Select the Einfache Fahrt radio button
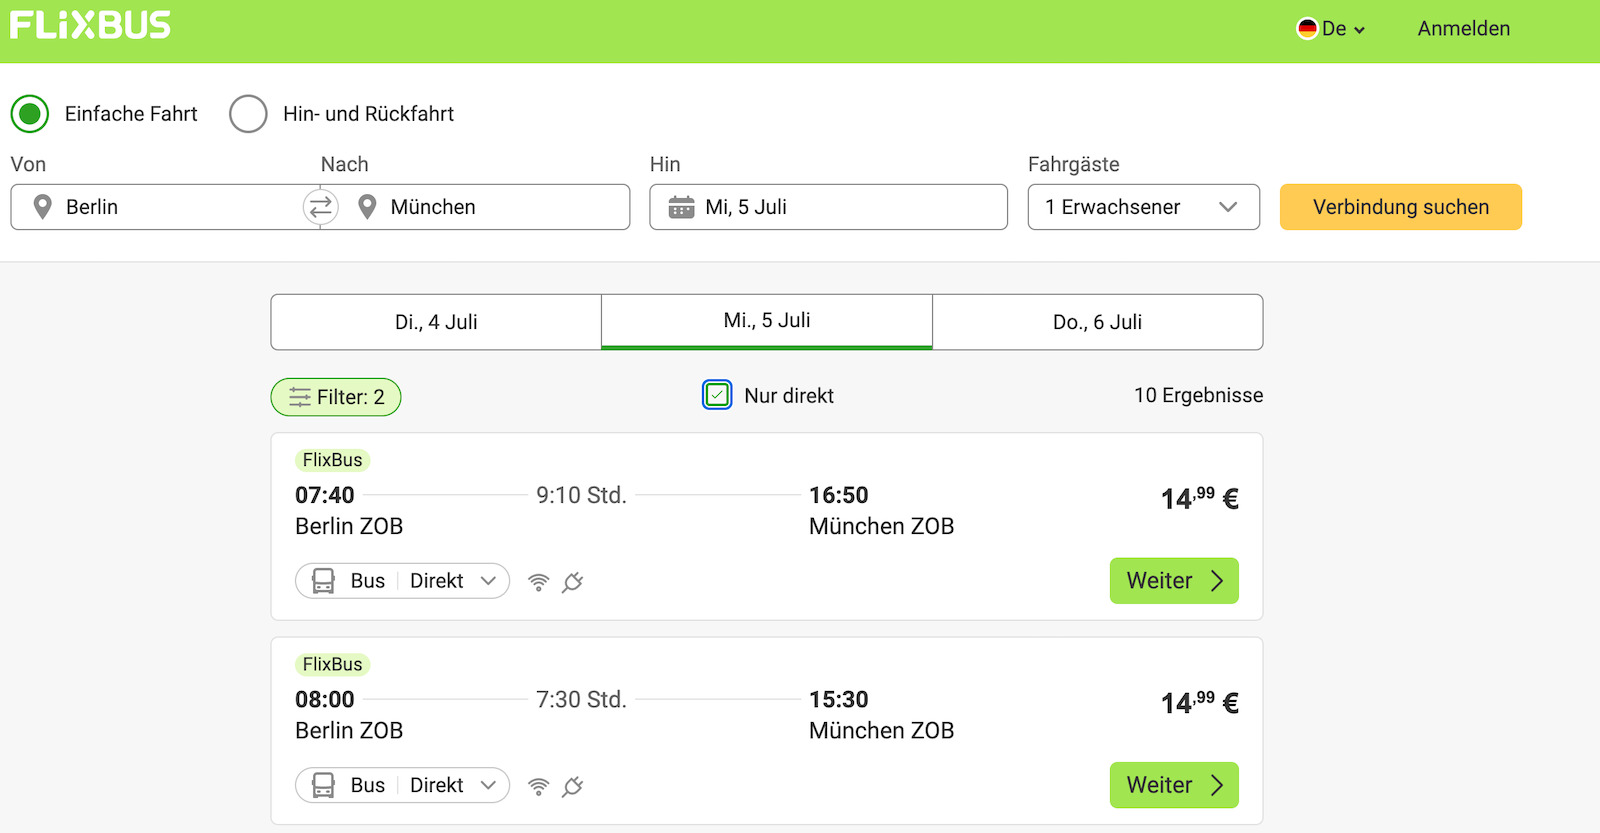Viewport: 1600px width, 833px height. click(x=30, y=114)
